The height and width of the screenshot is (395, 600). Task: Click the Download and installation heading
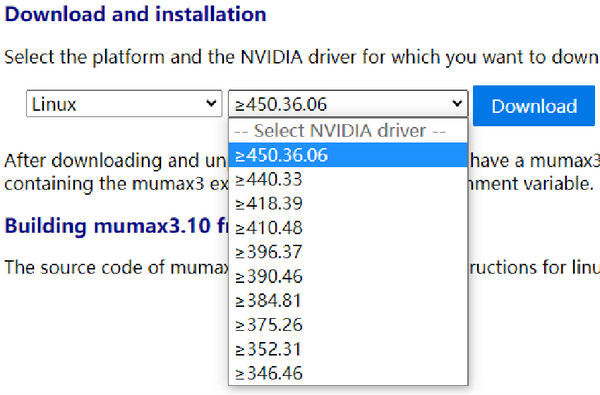point(135,15)
